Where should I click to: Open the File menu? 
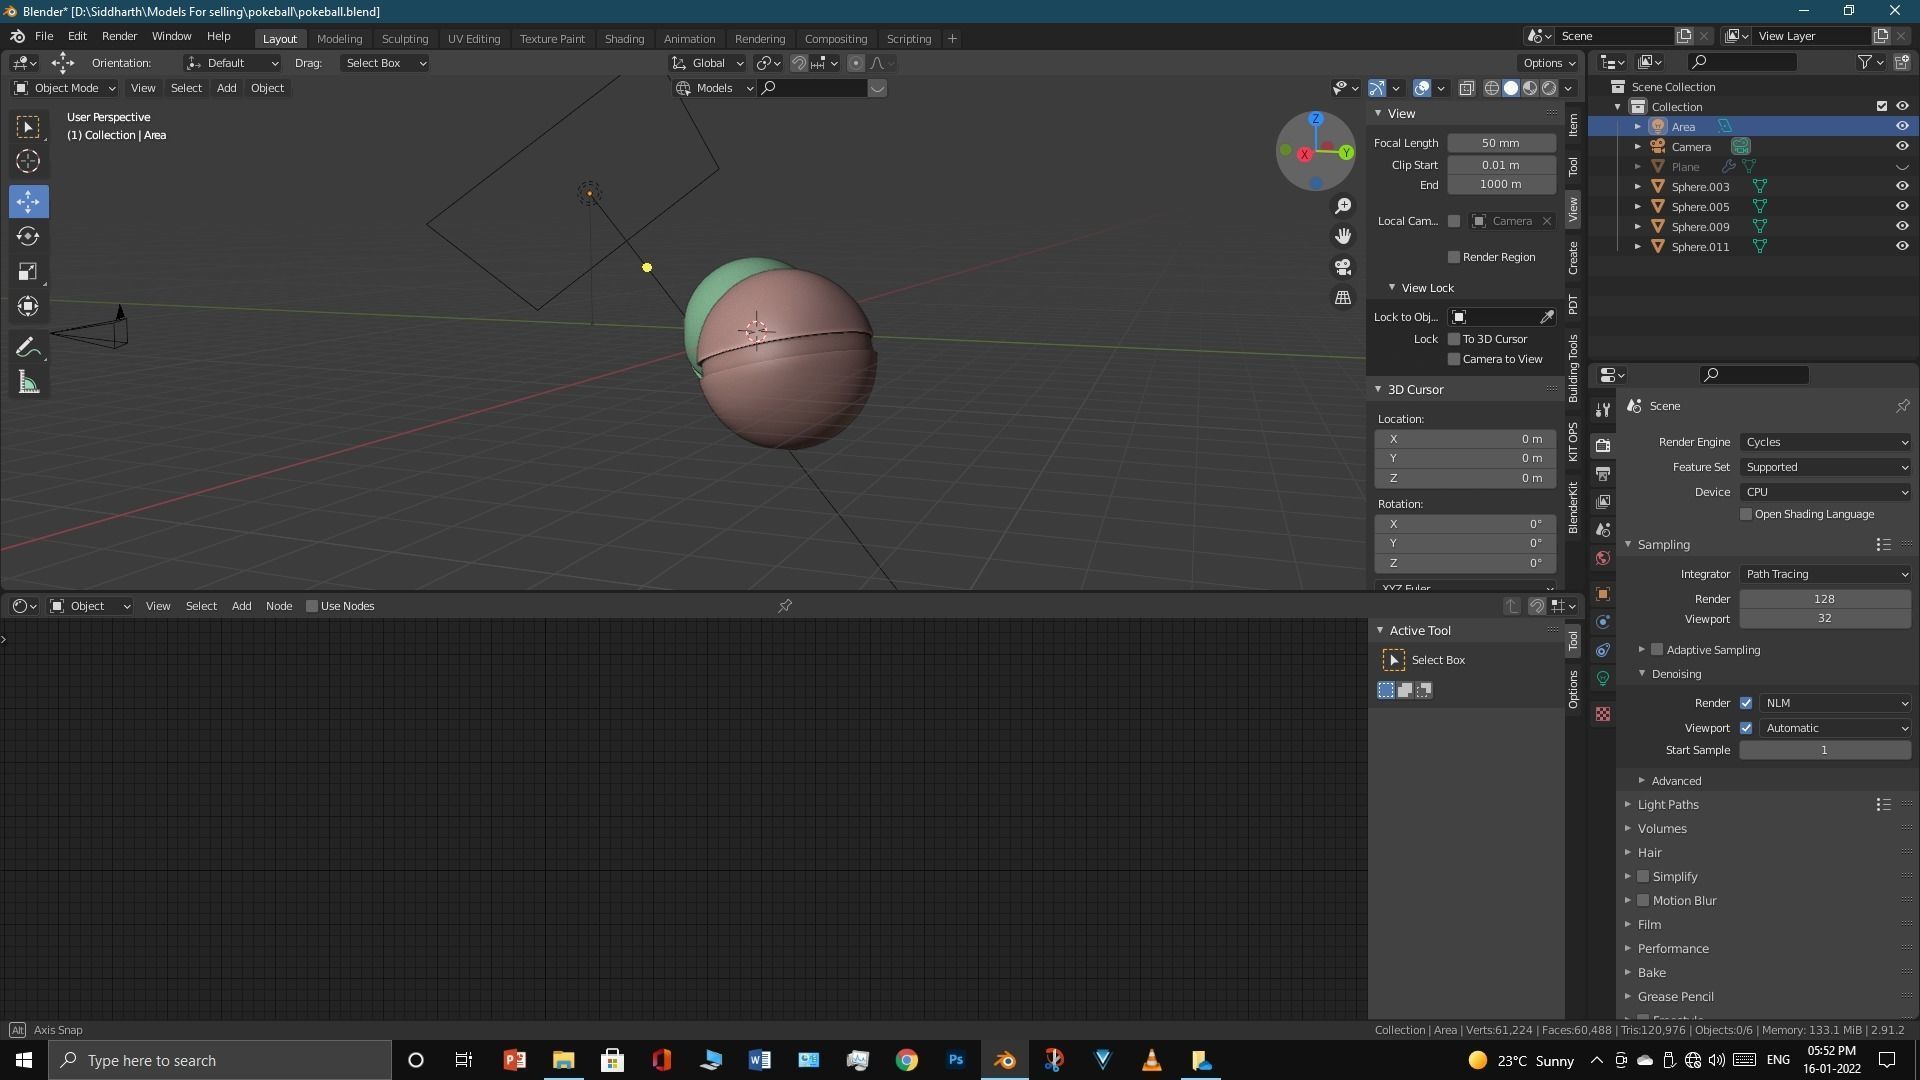pyautogui.click(x=44, y=36)
